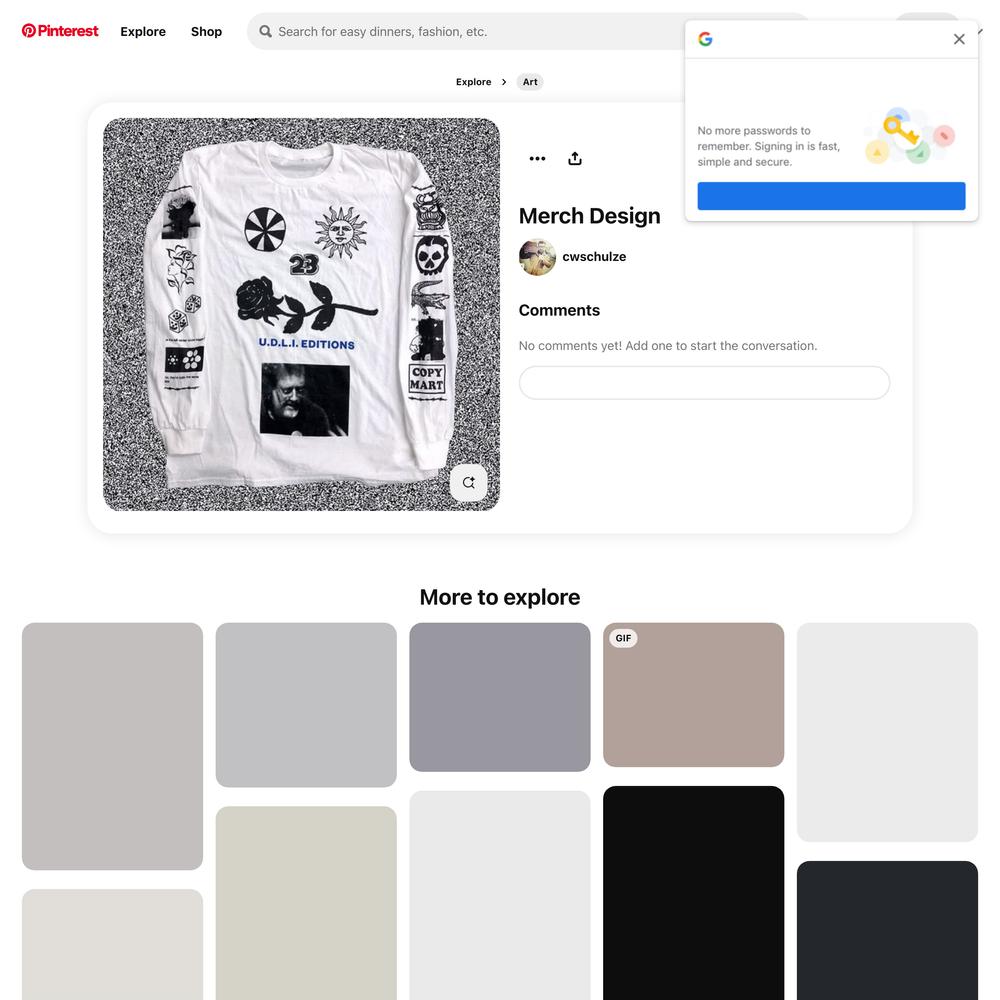Screen dimensions: 1000x1000
Task: Open the pin thumbnail with GIF badge
Action: coord(693,695)
